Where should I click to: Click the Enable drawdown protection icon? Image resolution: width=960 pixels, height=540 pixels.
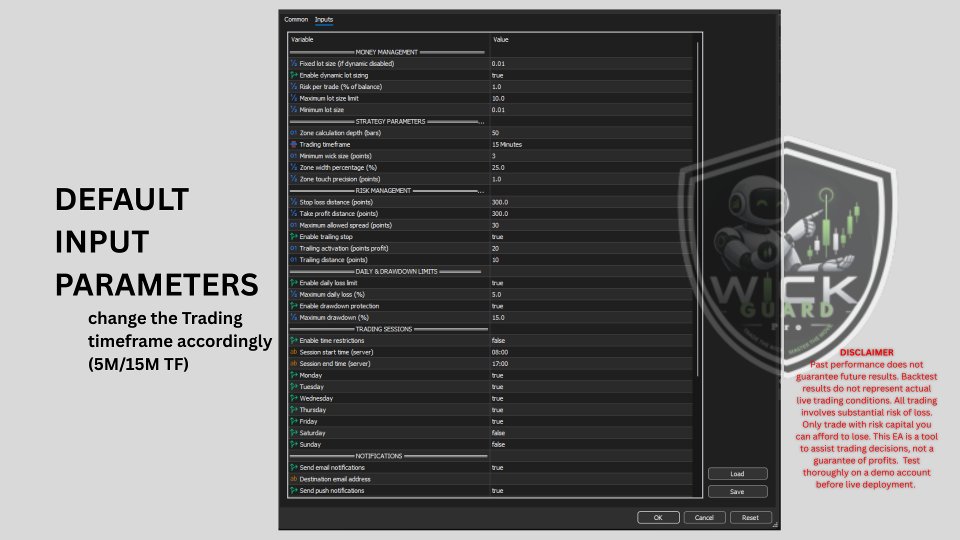[x=294, y=306]
